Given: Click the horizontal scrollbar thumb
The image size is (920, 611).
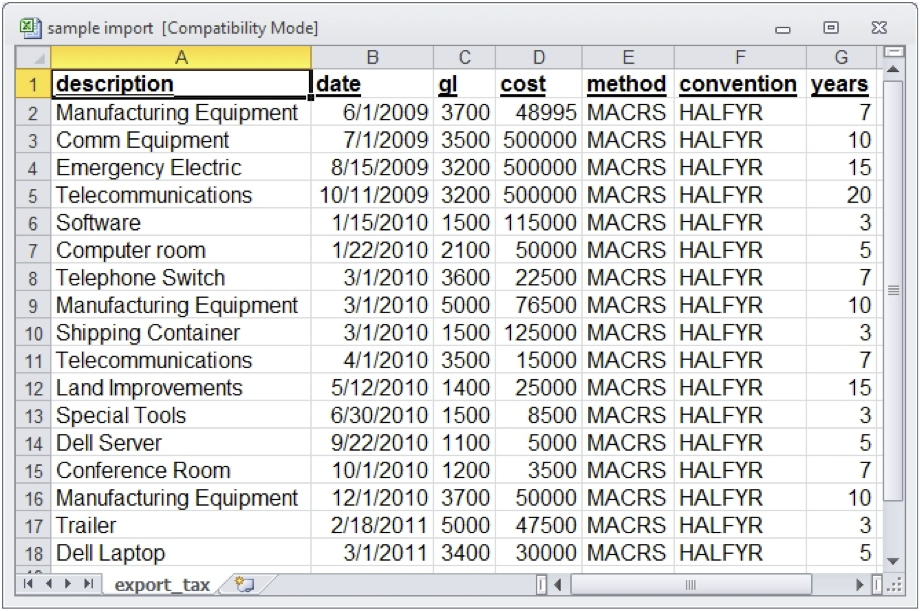Looking at the screenshot, I should (690, 585).
